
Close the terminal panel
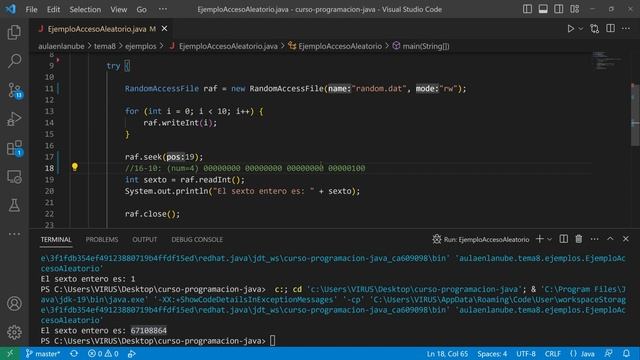[626, 239]
